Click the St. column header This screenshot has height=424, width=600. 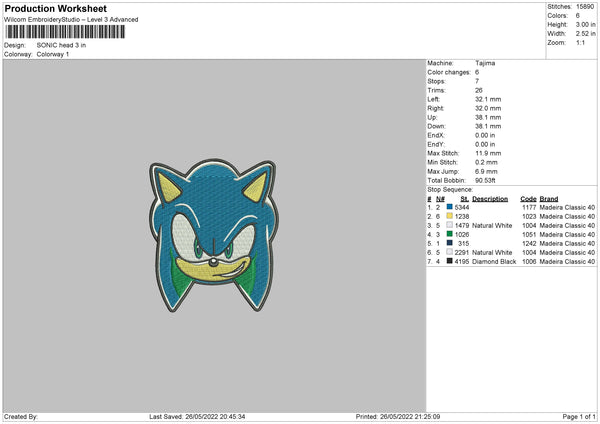pos(465,198)
